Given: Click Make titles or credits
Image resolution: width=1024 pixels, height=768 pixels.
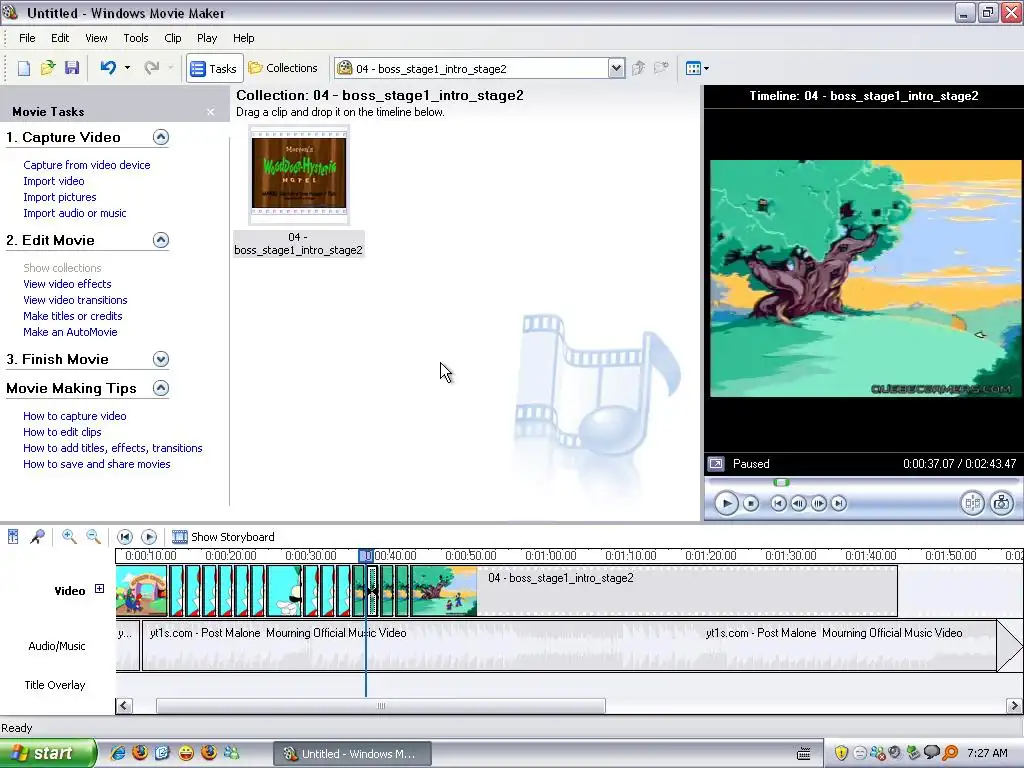Looking at the screenshot, I should (x=72, y=316).
